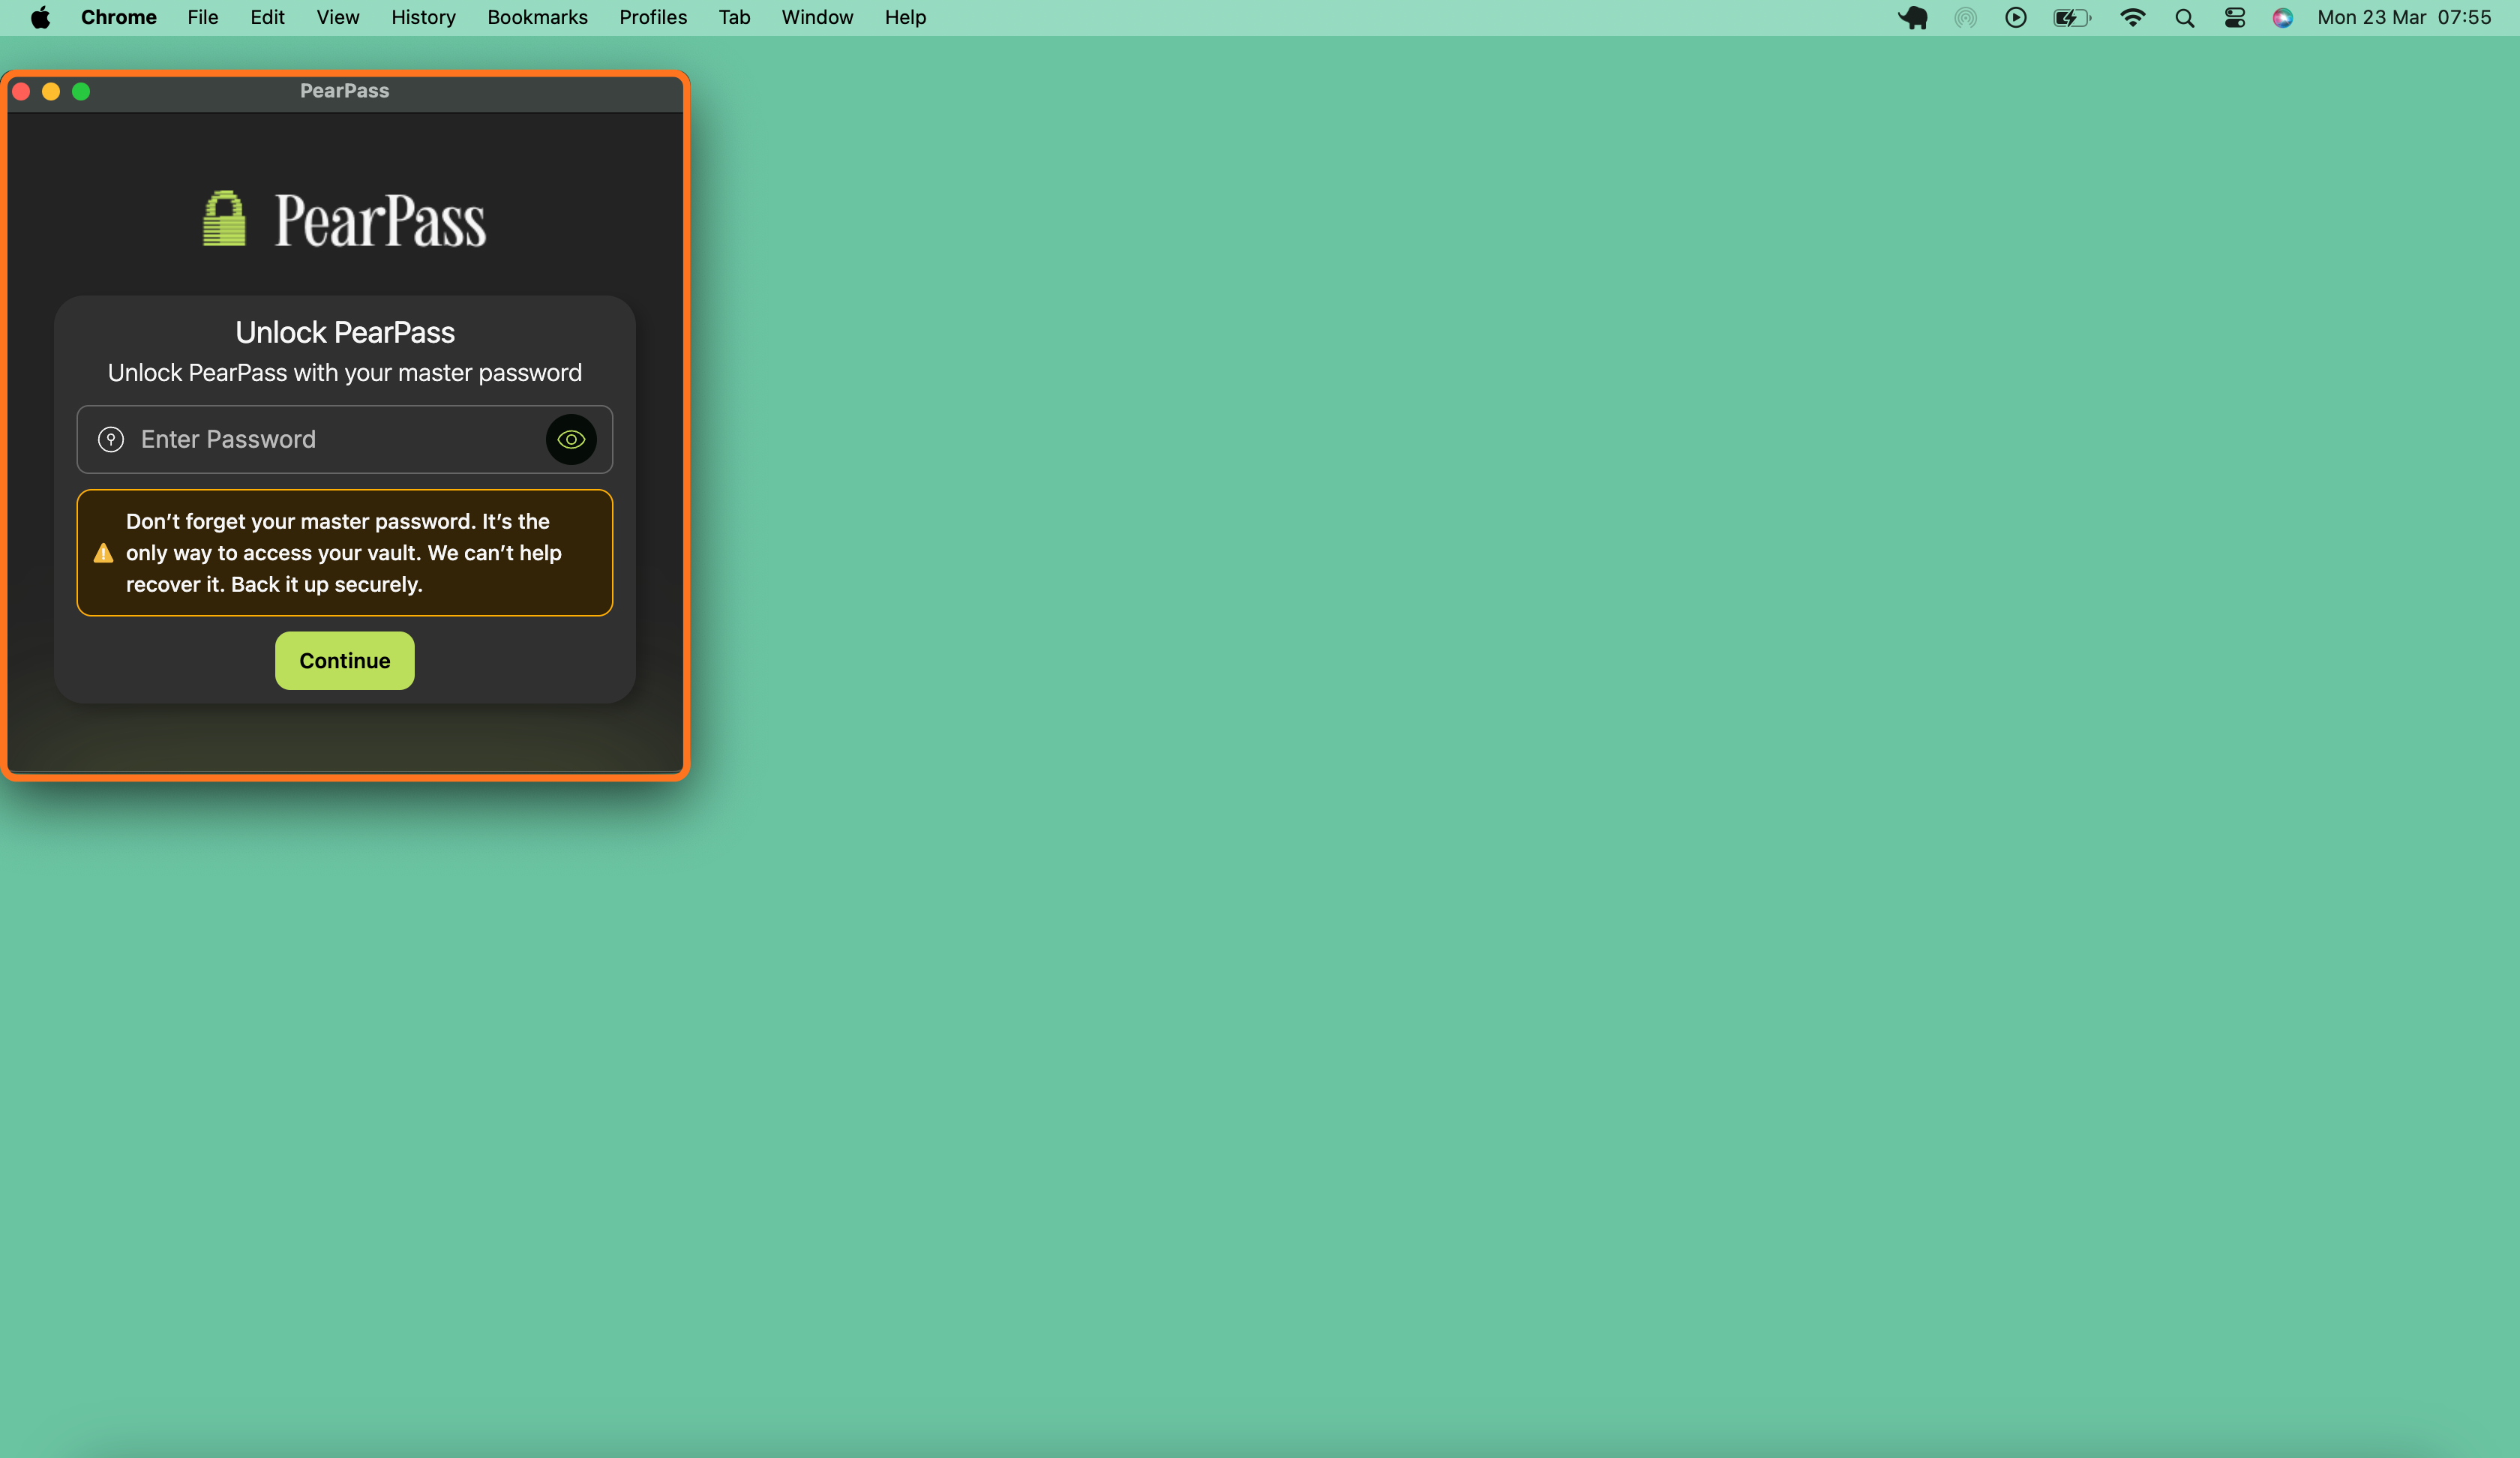The image size is (2520, 1458).
Task: Open Spotlight search in the menu bar
Action: click(x=2184, y=17)
